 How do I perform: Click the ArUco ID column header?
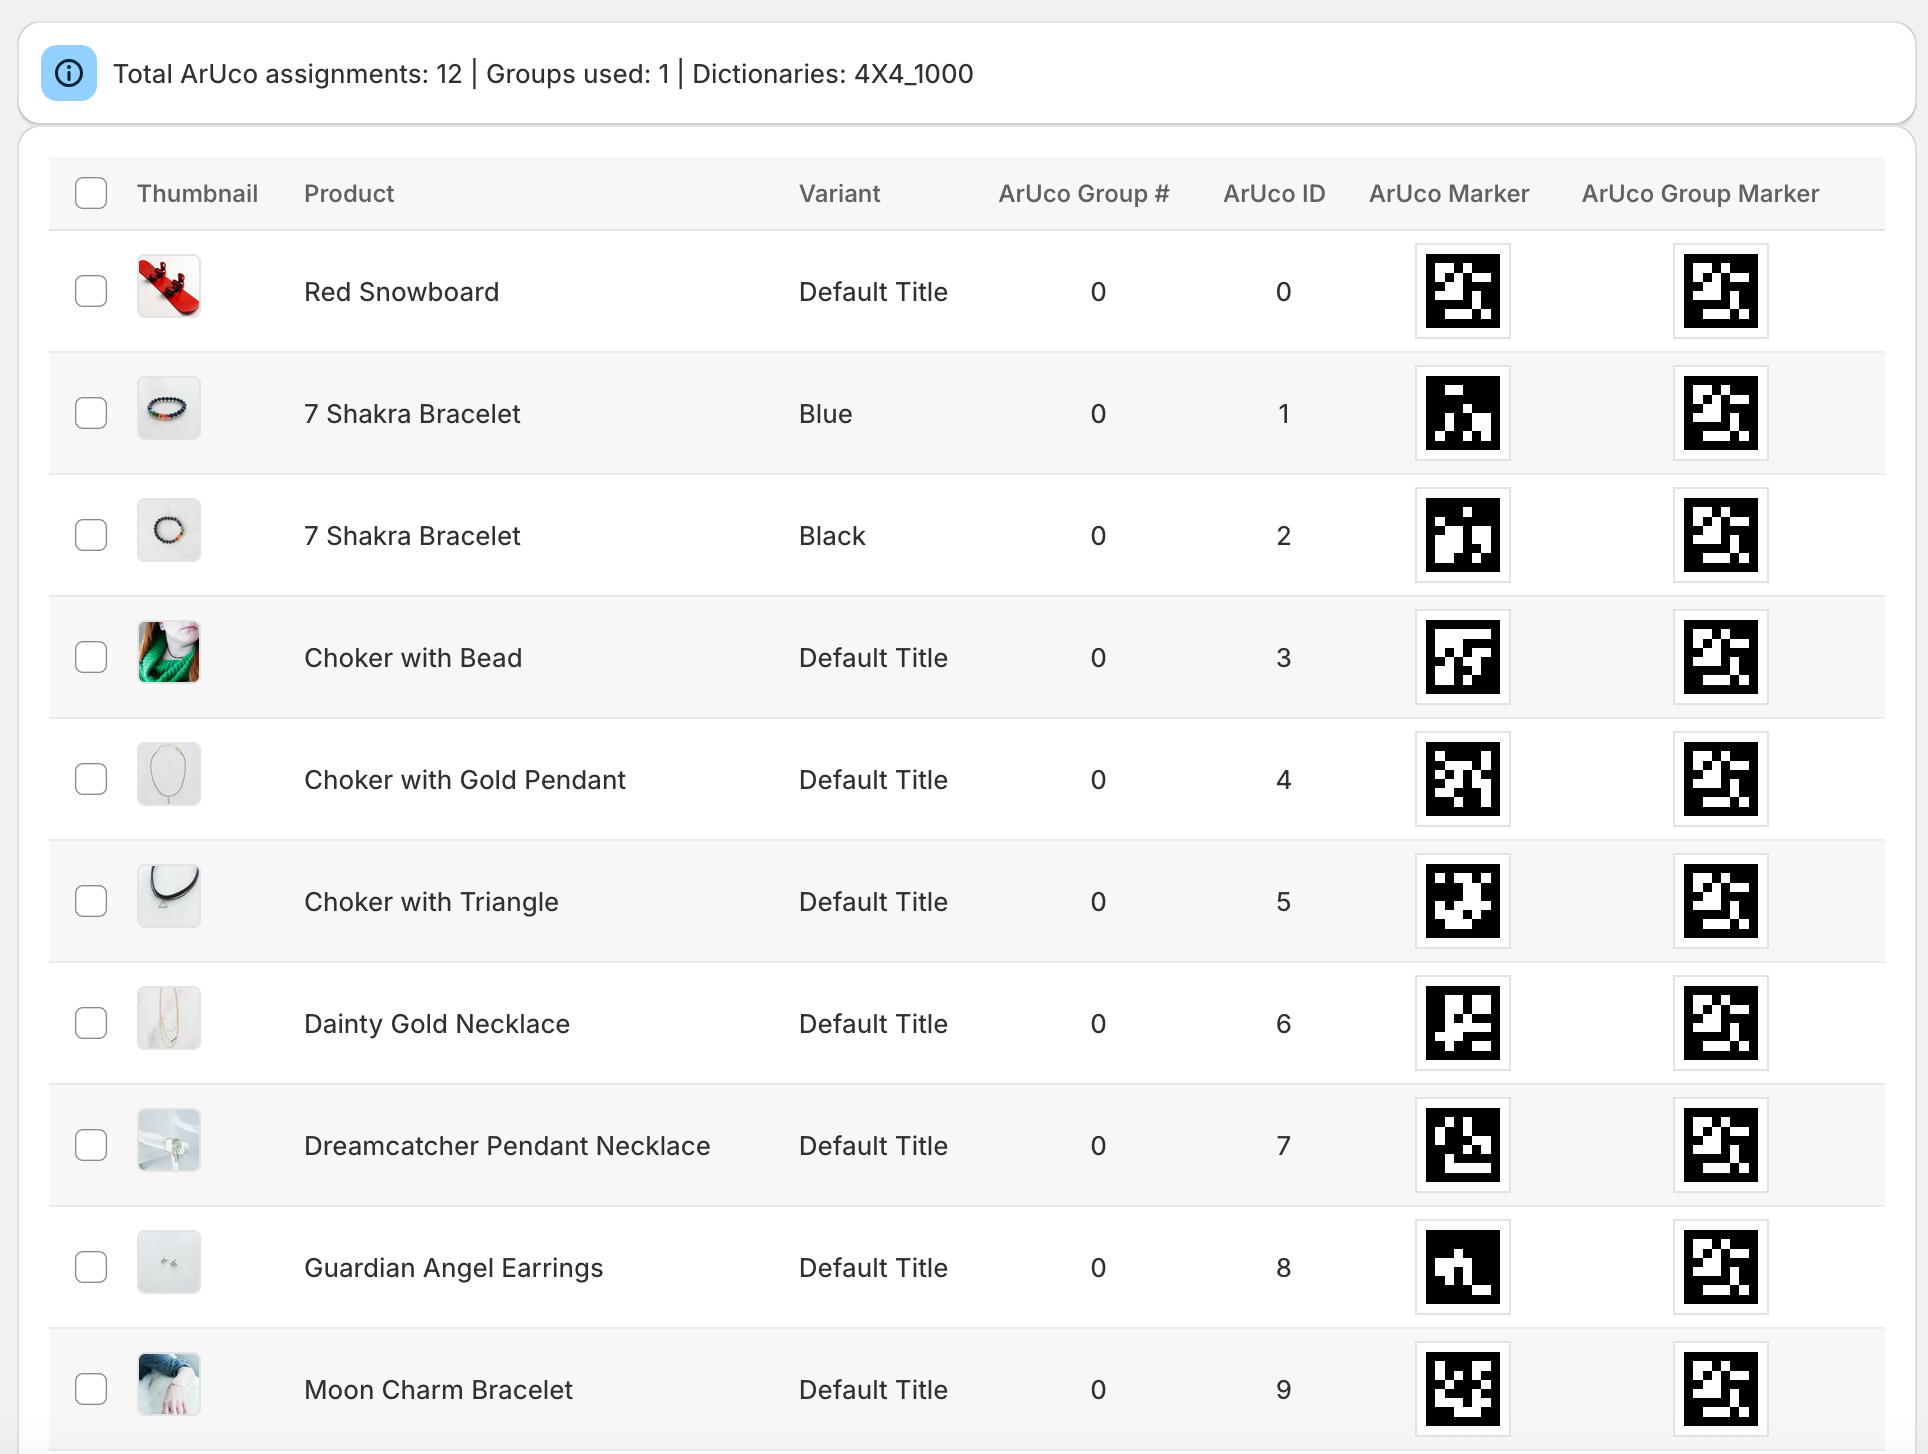click(x=1273, y=193)
